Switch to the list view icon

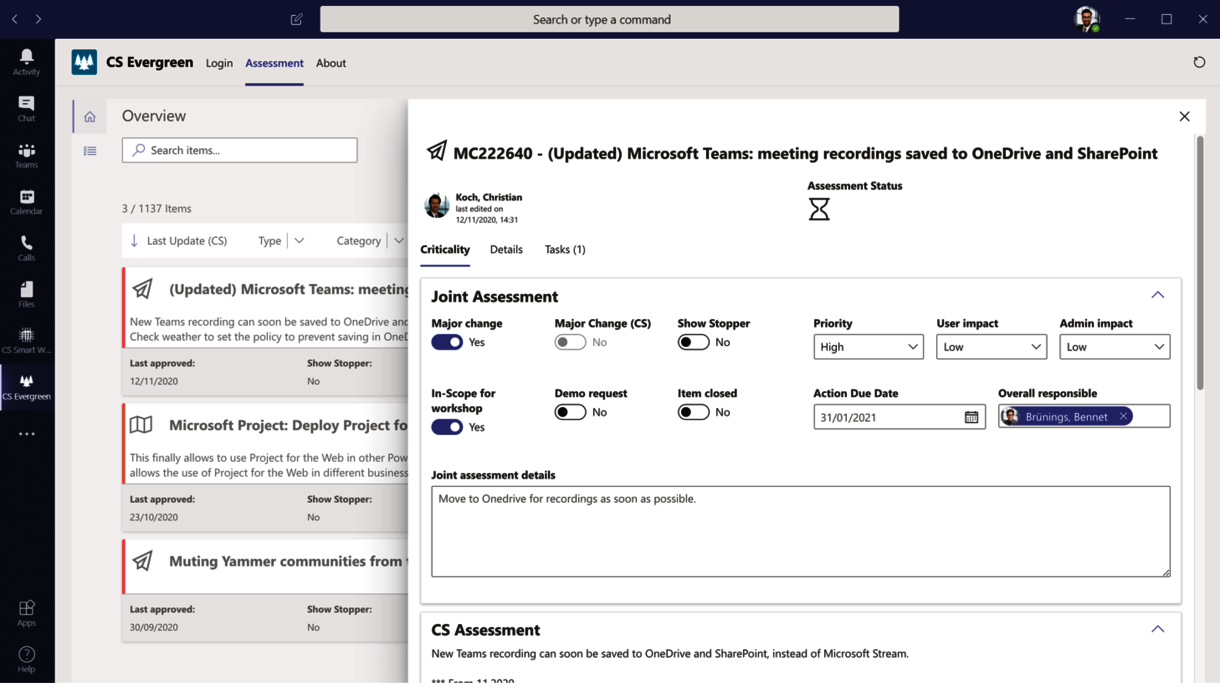tap(90, 151)
